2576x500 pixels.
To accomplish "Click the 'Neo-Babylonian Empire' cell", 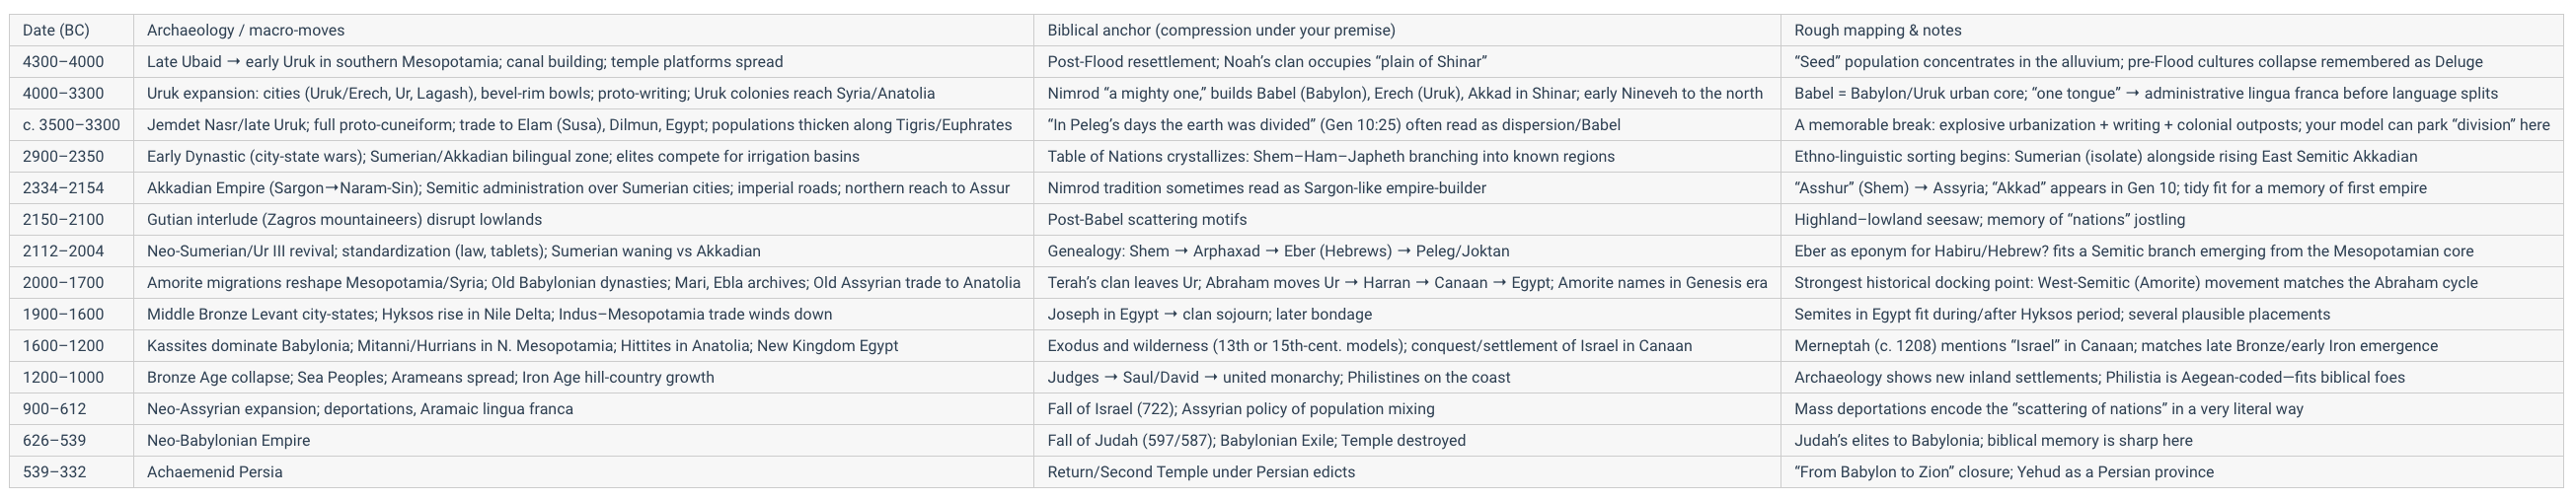I will coord(583,440).
